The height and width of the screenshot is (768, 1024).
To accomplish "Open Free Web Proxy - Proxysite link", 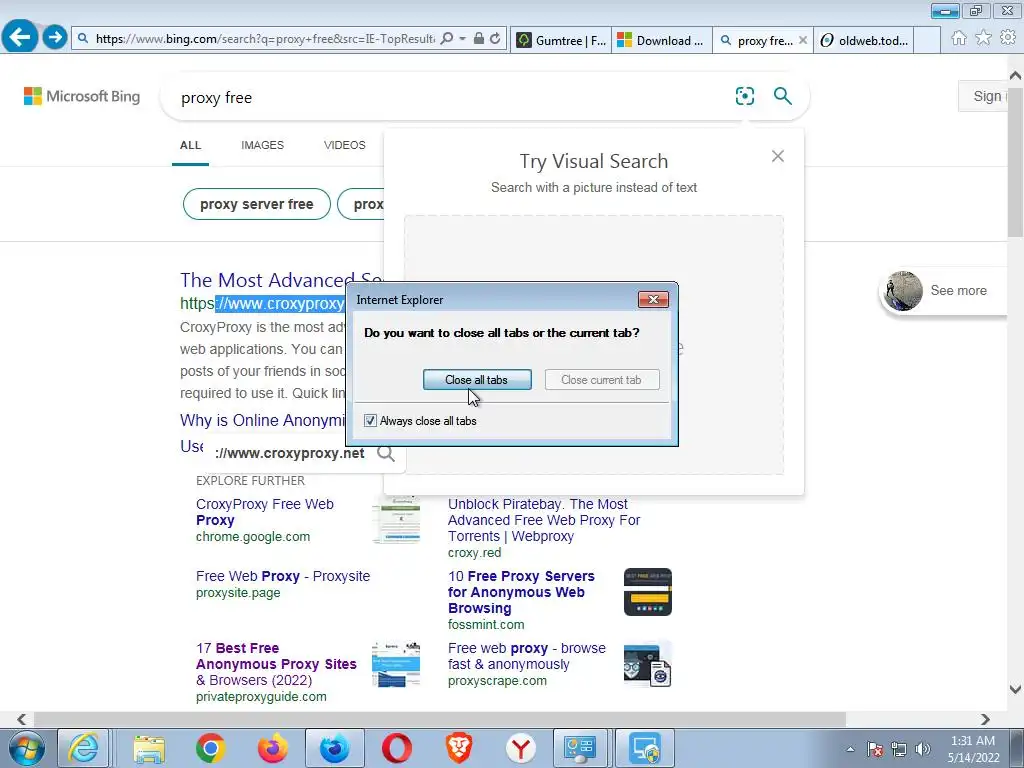I will coord(283,576).
